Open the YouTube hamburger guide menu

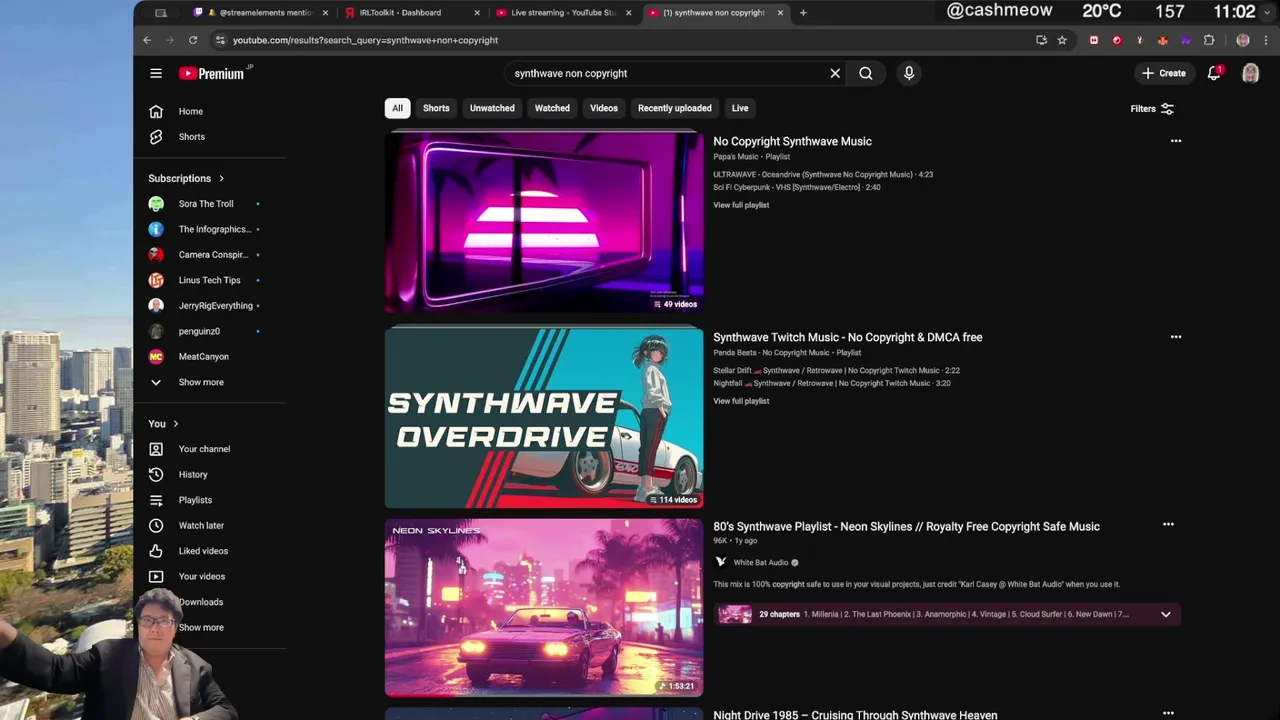coord(156,73)
